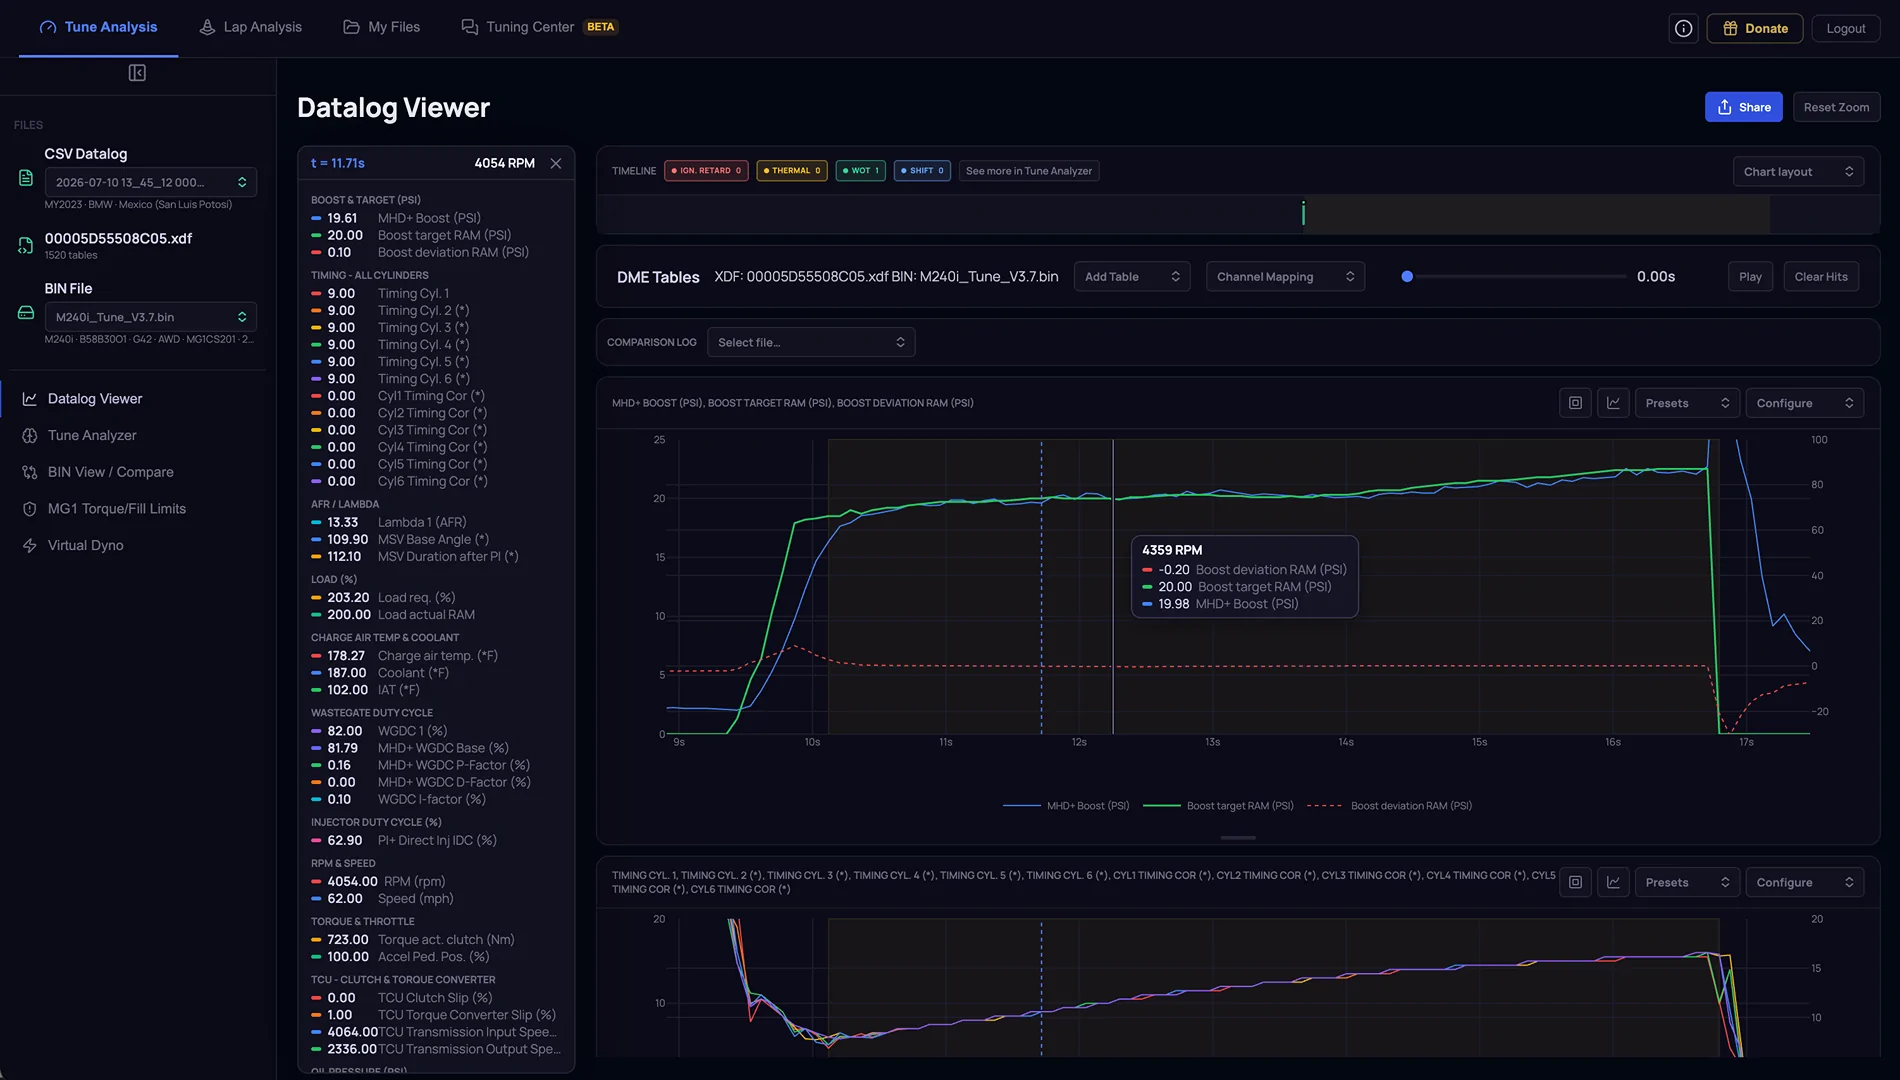Open MG1 Torque/Fill Limits shield item
1900x1080 pixels.
point(116,508)
